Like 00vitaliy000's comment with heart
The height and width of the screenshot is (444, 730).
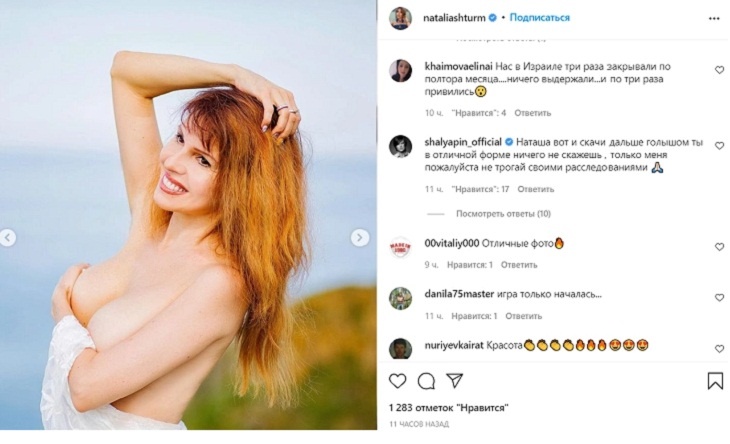coord(719,243)
